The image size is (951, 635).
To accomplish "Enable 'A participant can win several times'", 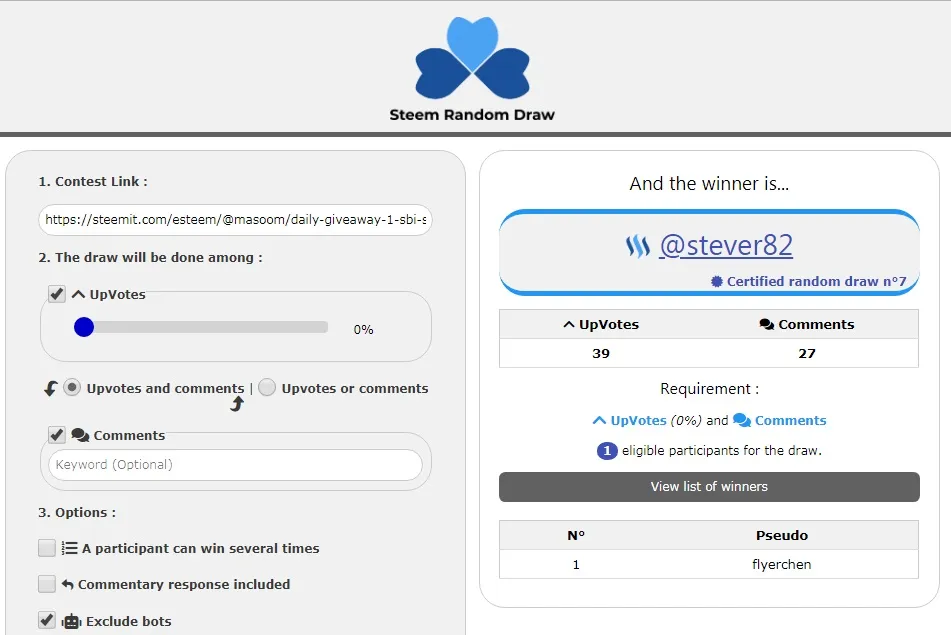I will pyautogui.click(x=47, y=548).
